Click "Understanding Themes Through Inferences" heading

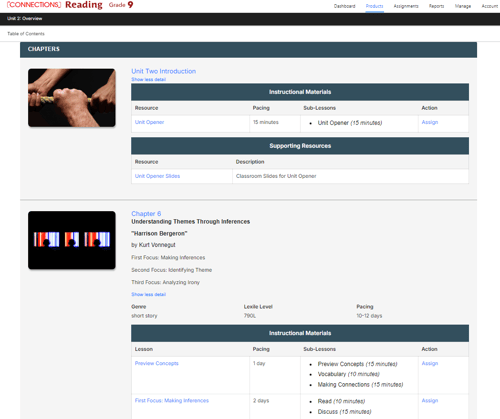click(190, 222)
